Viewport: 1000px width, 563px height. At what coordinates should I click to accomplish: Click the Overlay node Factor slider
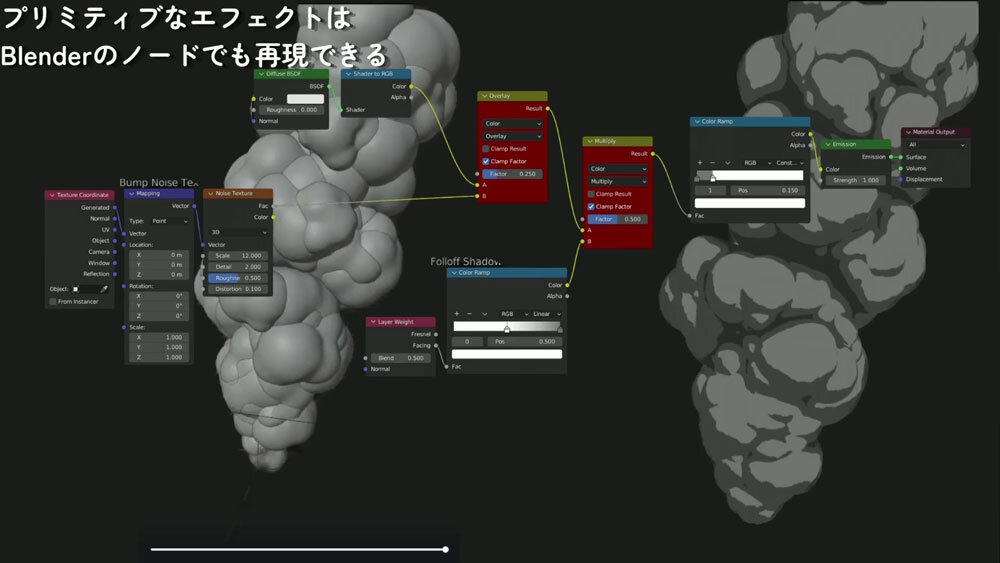512,173
